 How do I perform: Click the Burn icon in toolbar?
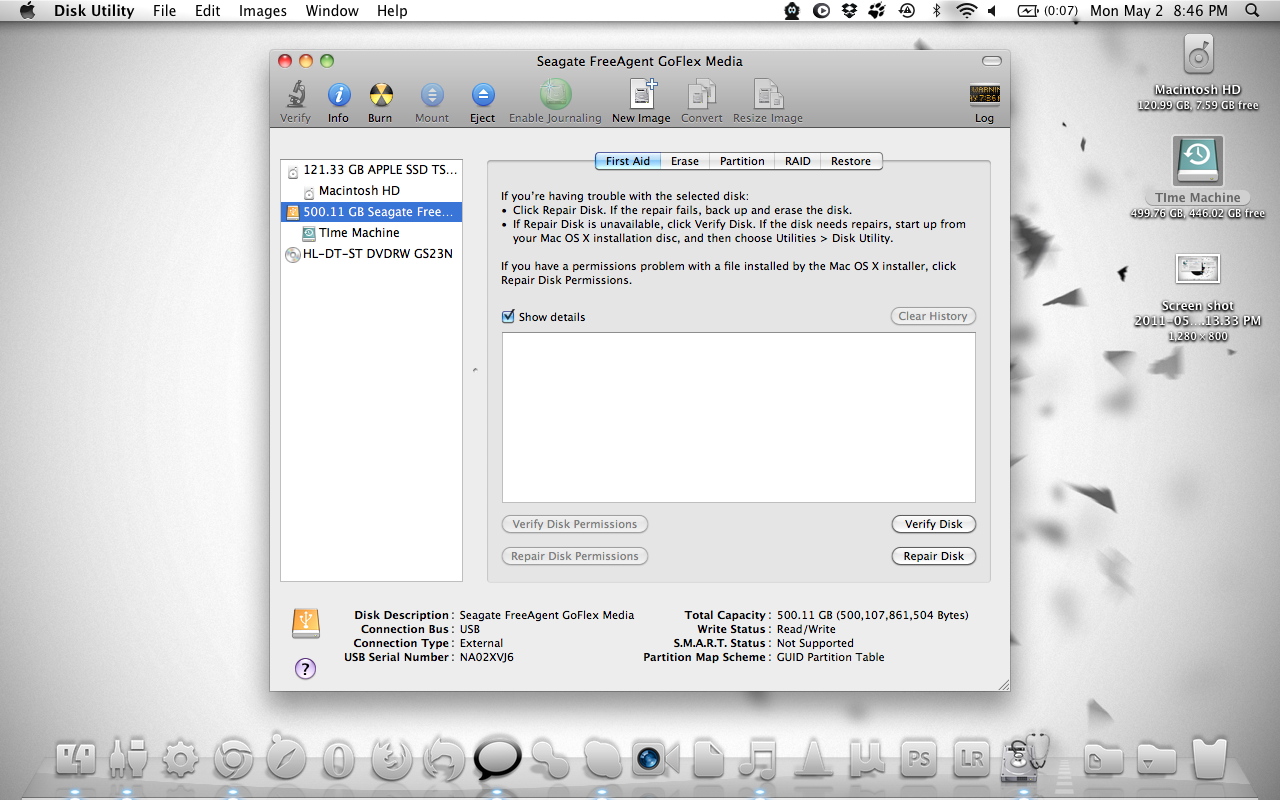point(380,95)
